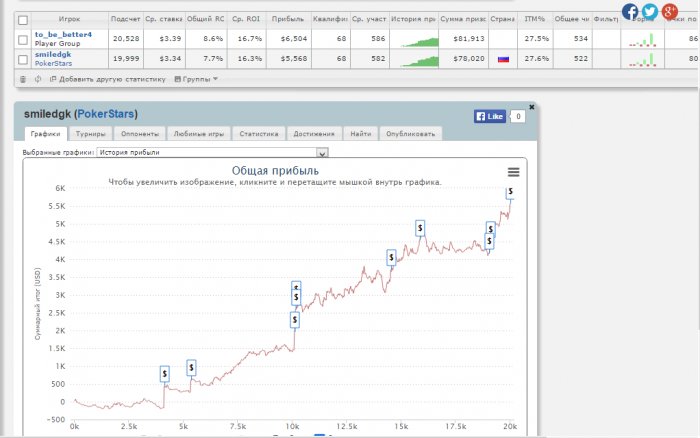Close the smiledgk panel with the X
Image resolution: width=700 pixels, height=438 pixels.
coord(532,107)
